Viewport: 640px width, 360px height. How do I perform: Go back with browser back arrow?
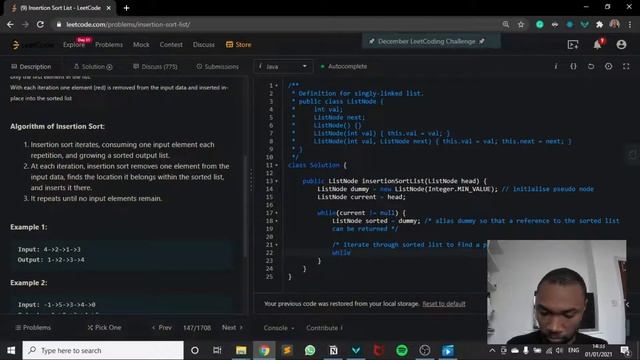(x=10, y=24)
